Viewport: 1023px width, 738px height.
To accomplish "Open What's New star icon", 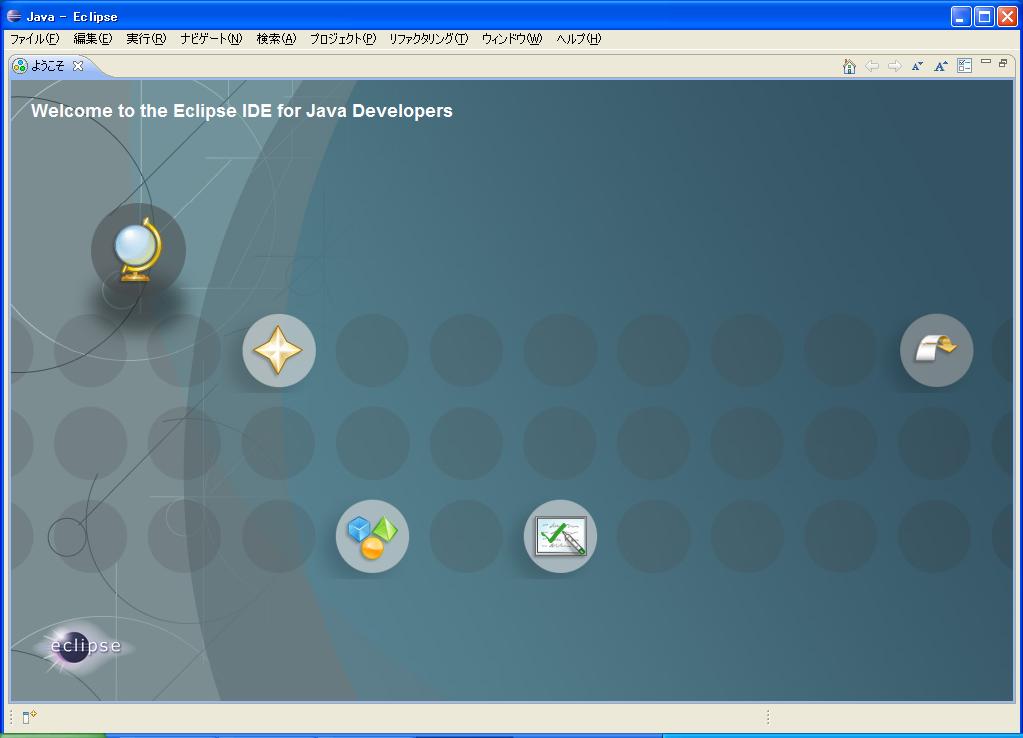I will click(x=279, y=350).
